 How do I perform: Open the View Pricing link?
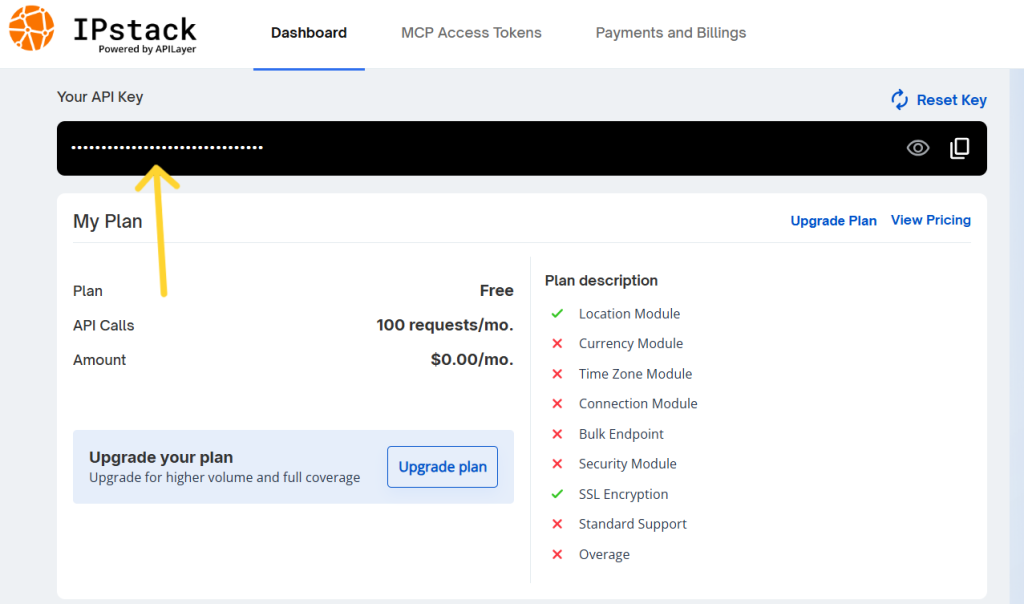pyautogui.click(x=931, y=220)
